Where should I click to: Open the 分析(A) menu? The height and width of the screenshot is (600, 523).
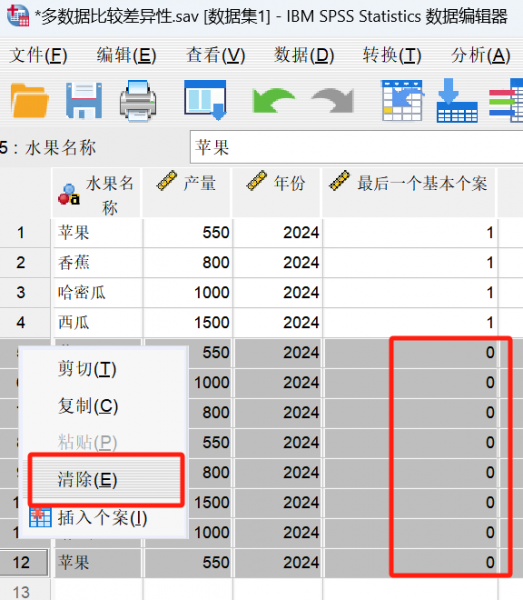481,55
